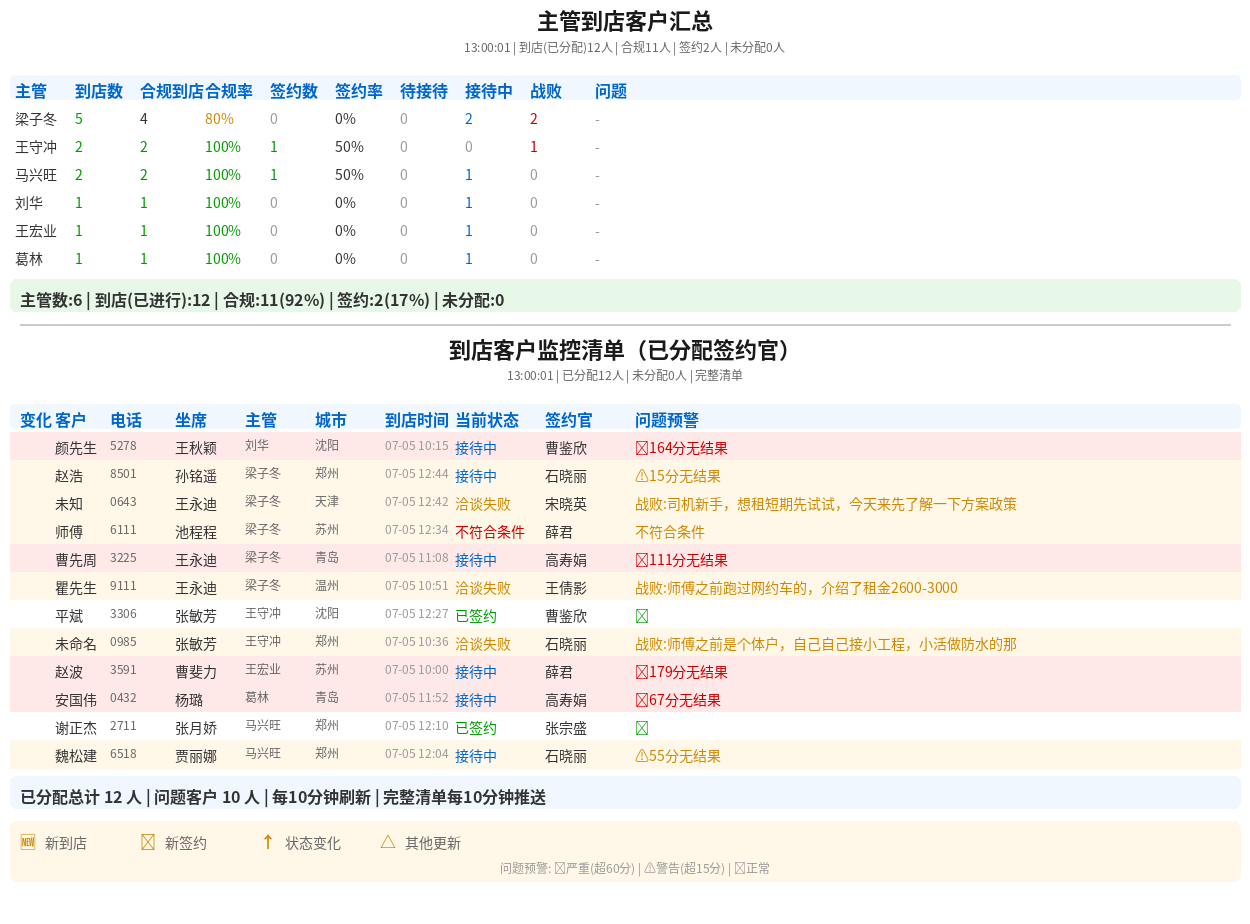
Task: Click the 已分配总计 12 人 footer bar
Action: (625, 793)
